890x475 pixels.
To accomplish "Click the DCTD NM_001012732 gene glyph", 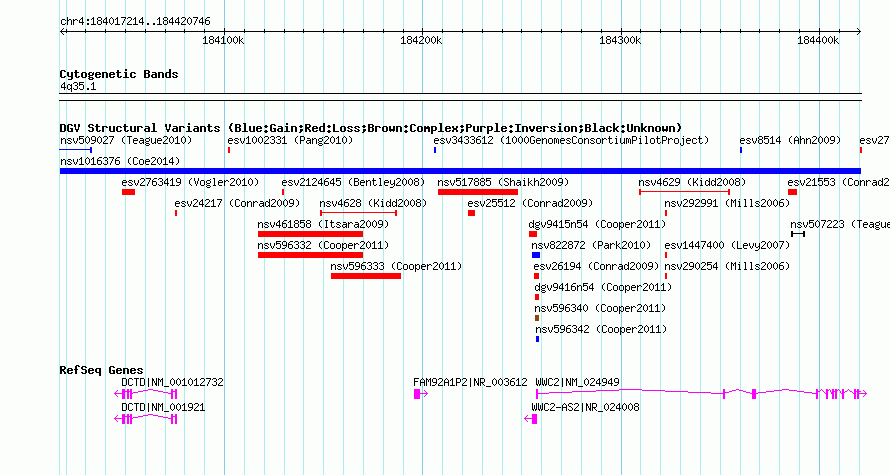I will tap(146, 394).
